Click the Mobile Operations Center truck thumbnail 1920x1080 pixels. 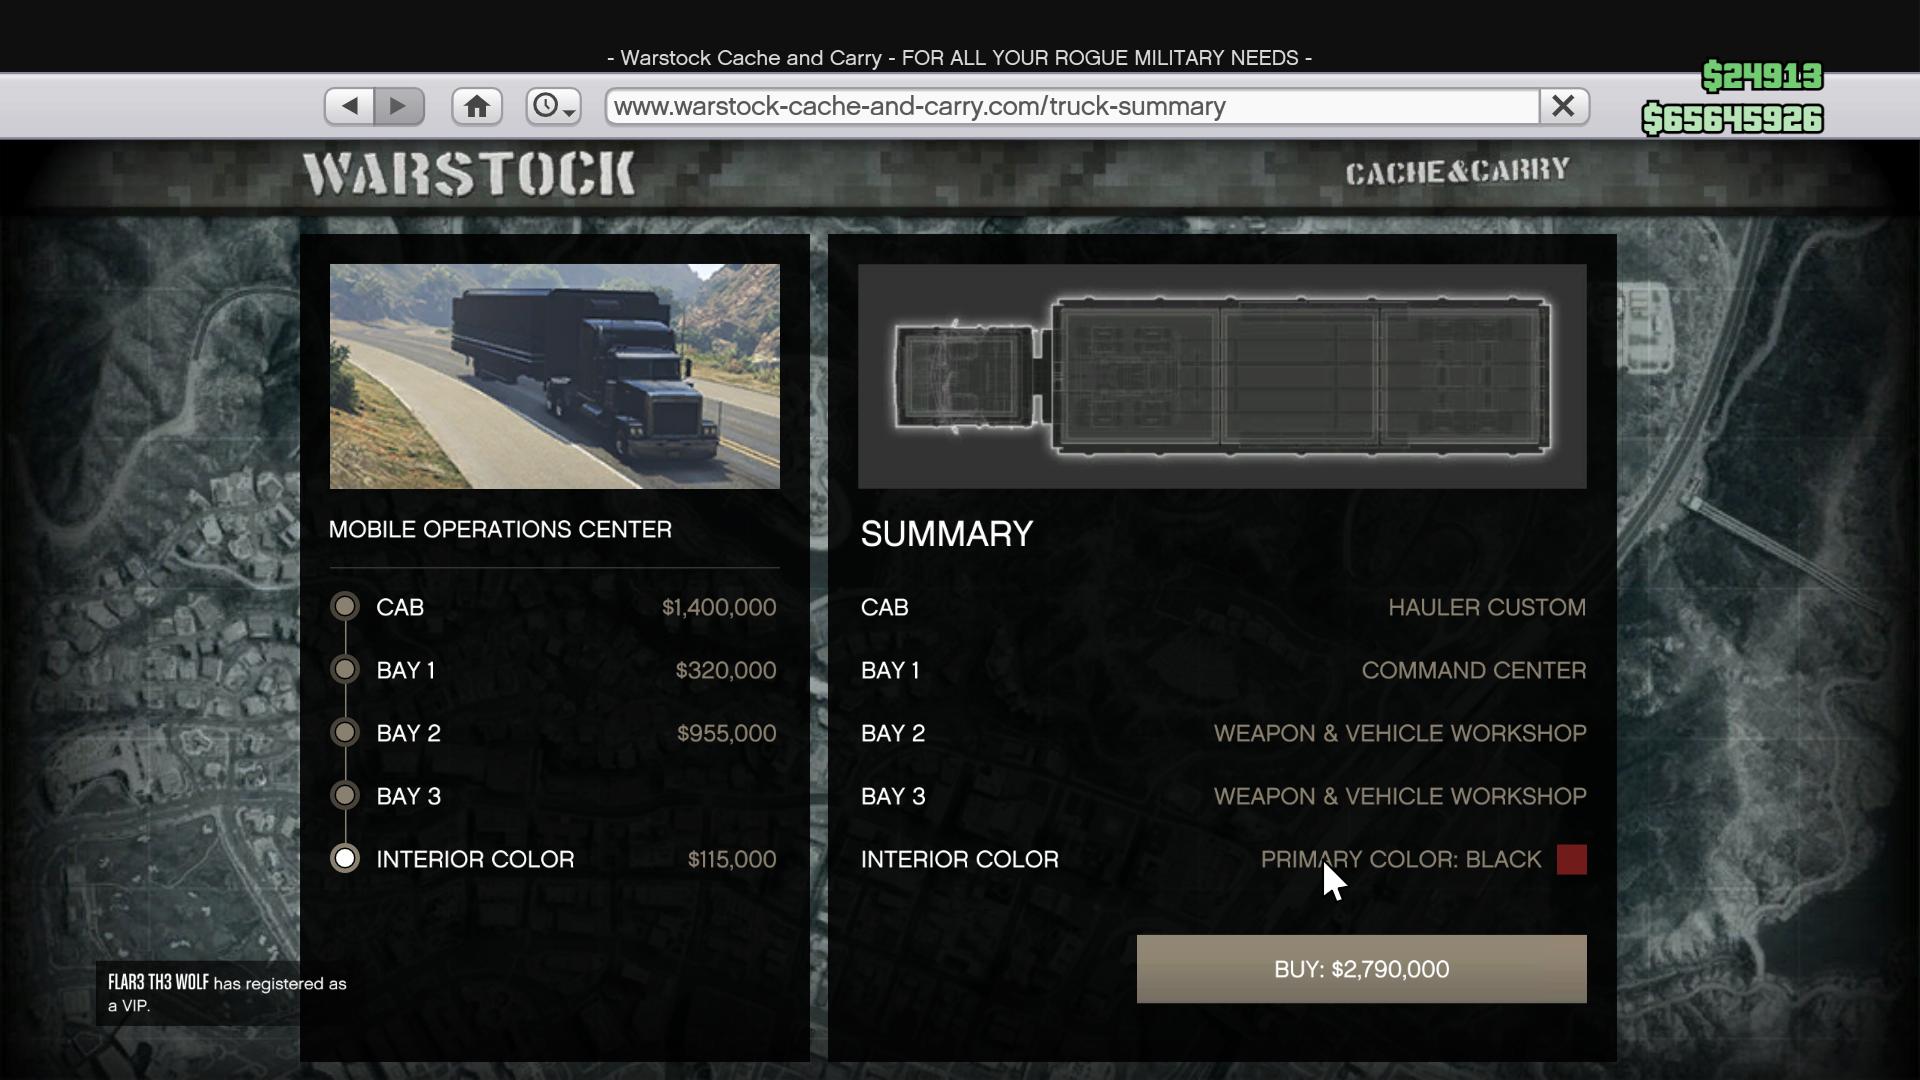554,376
